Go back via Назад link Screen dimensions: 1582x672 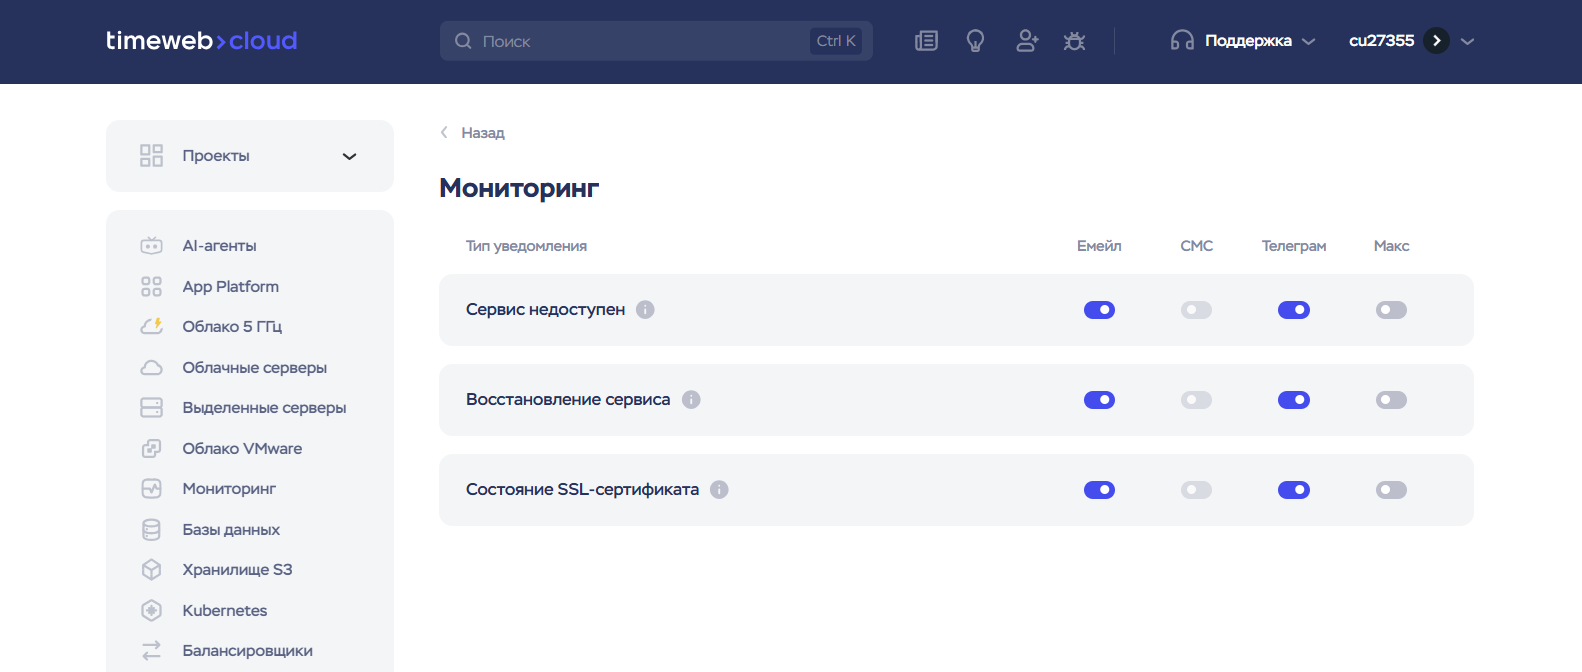tap(472, 133)
